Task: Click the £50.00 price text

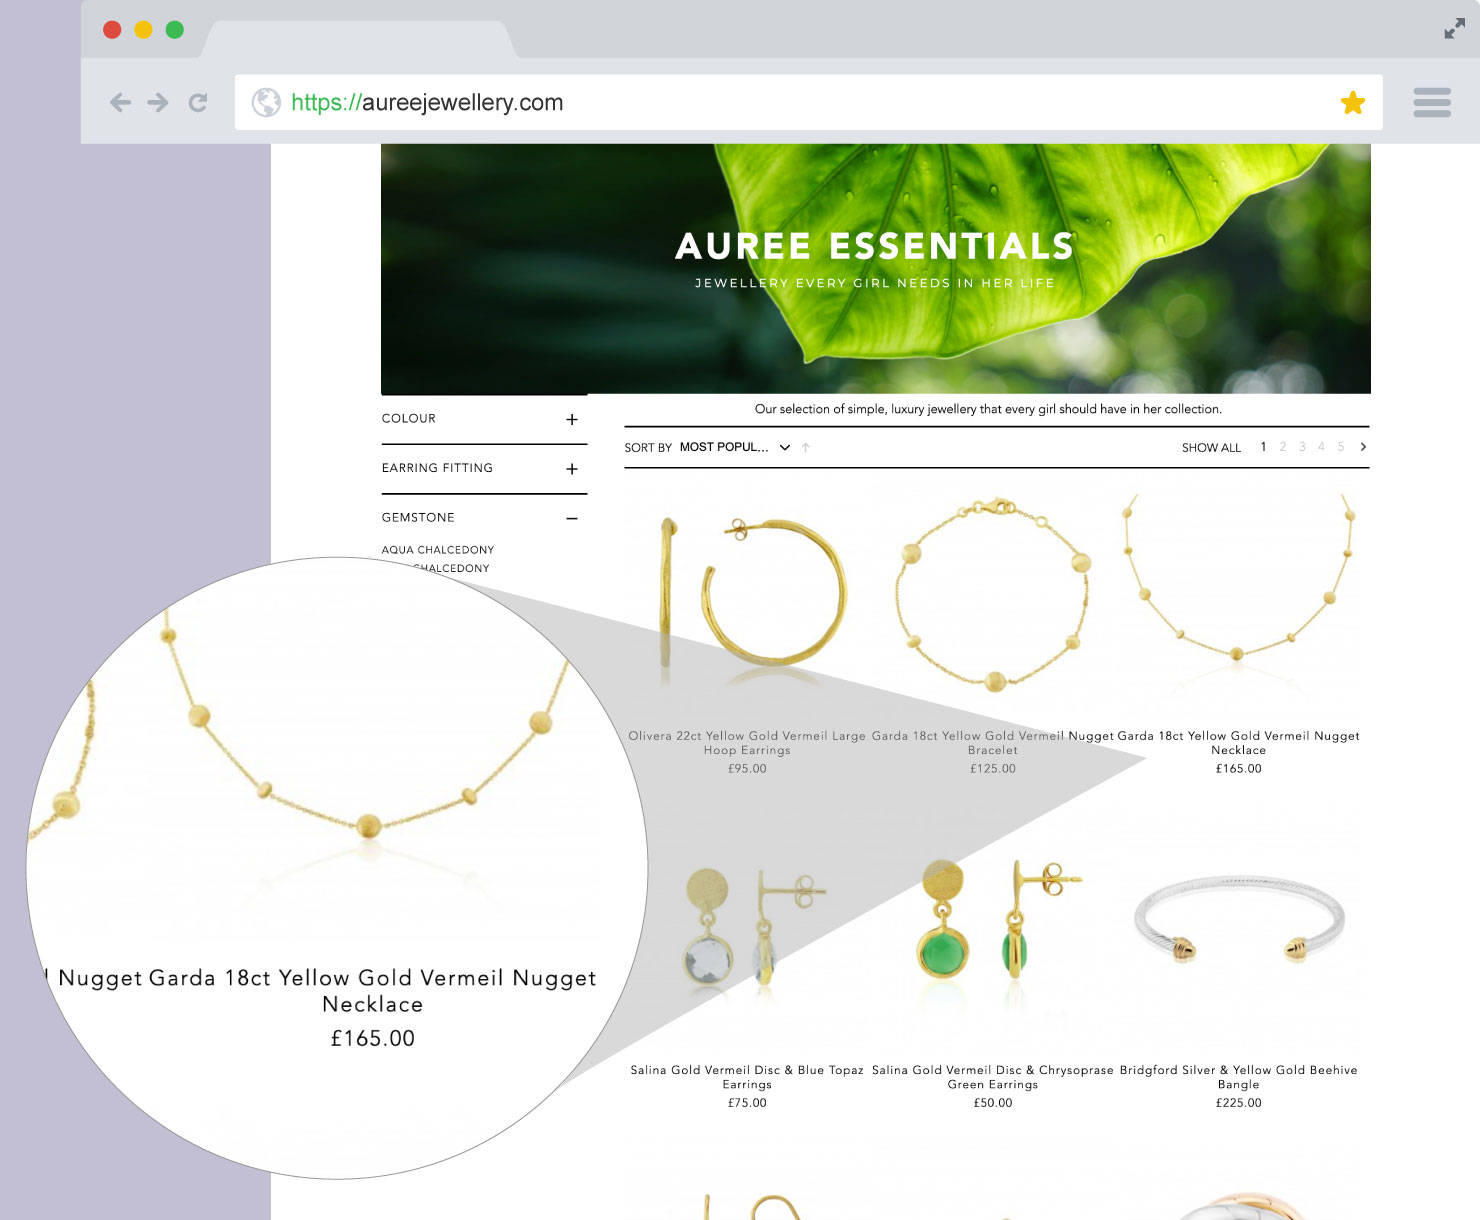Action: pos(993,1103)
